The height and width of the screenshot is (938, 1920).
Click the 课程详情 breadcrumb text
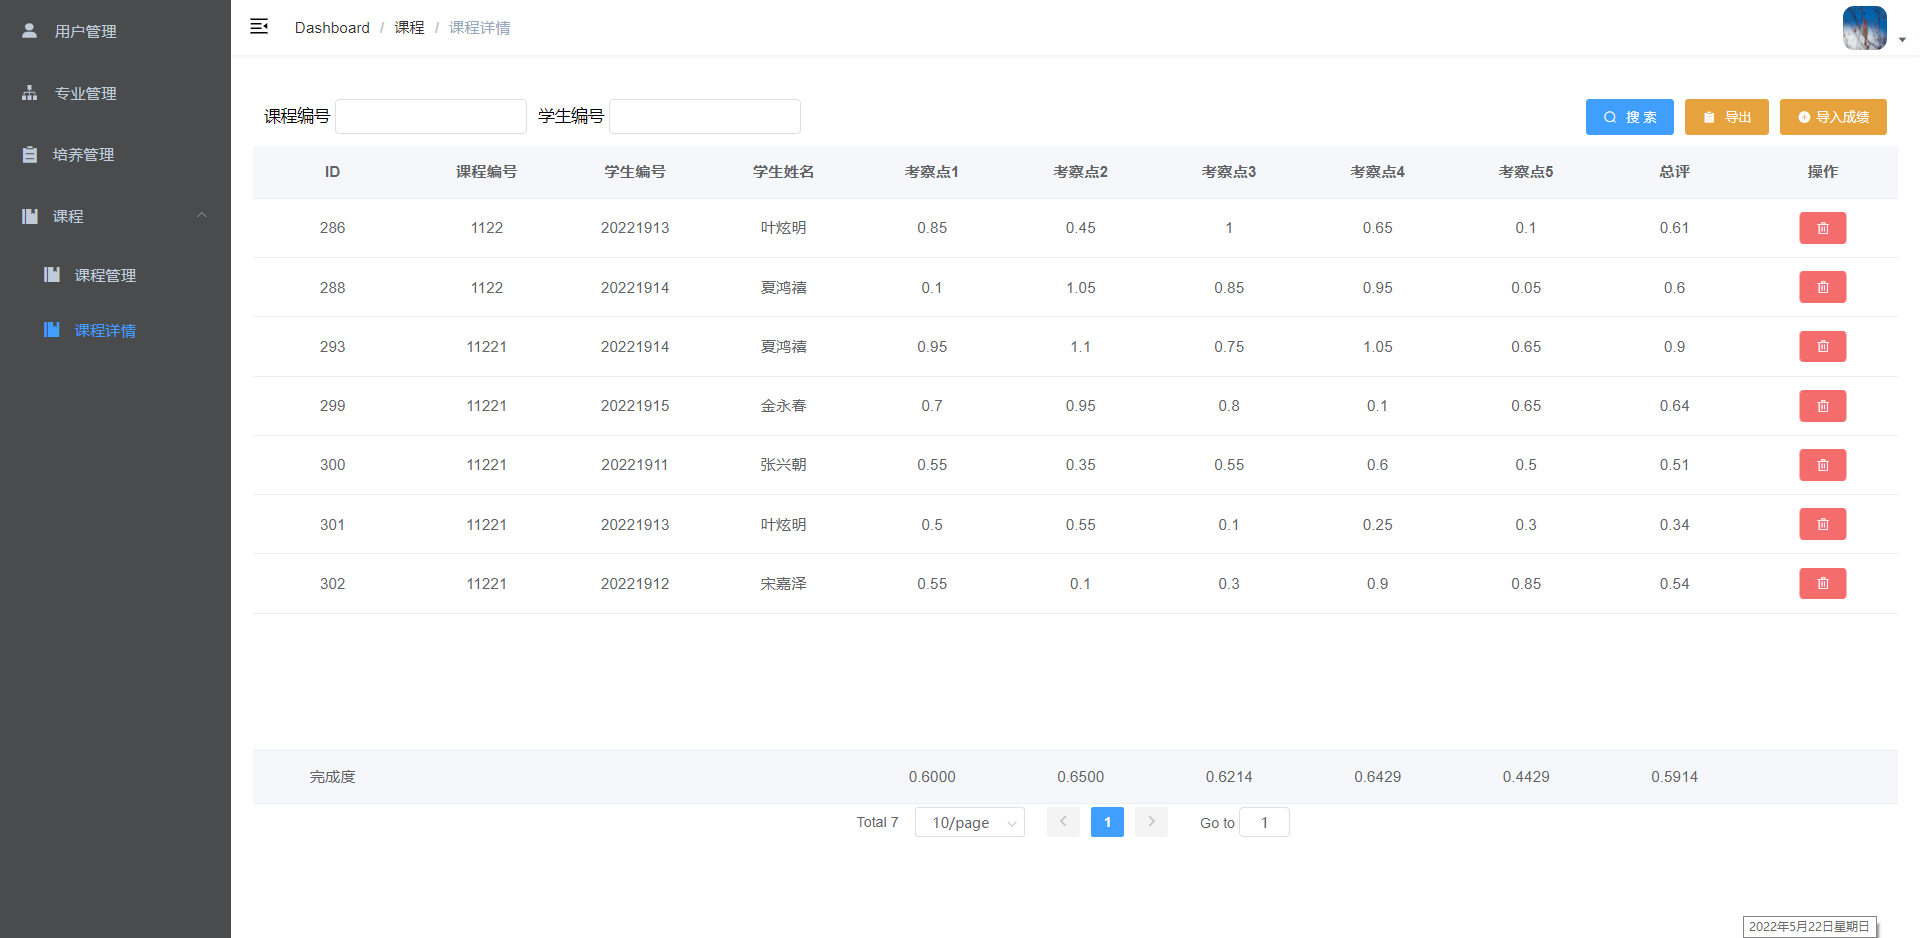[x=479, y=28]
